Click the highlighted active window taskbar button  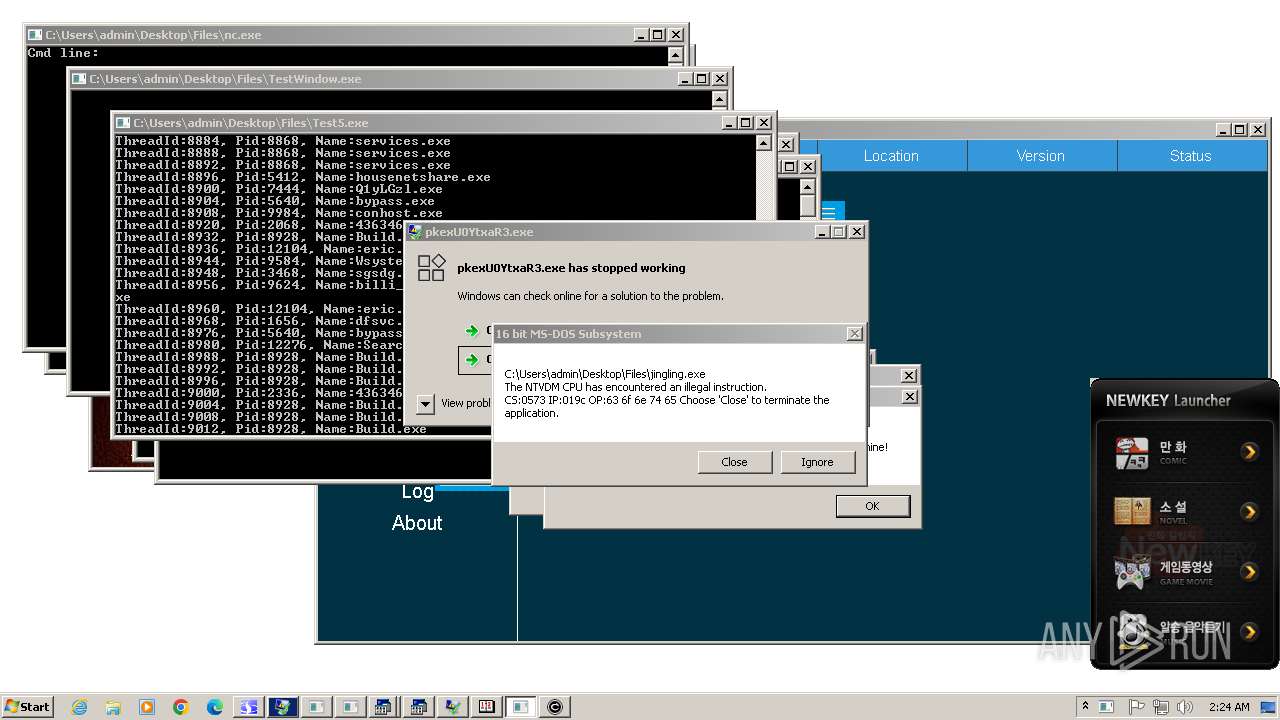point(521,707)
